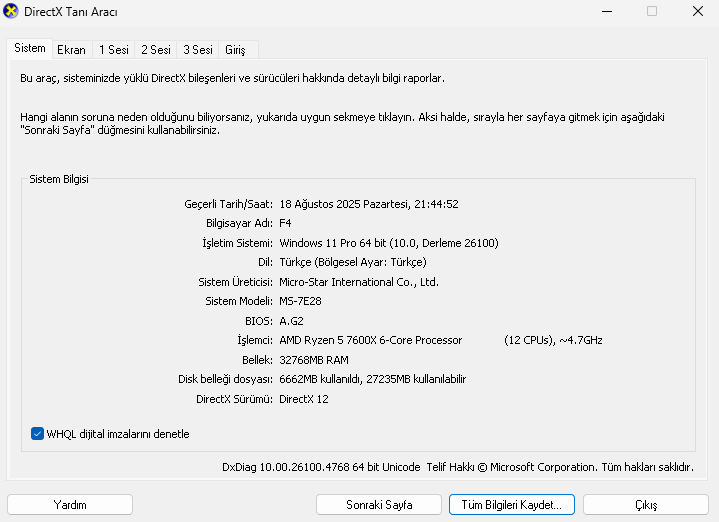
Task: Click the 32768MB RAM value
Action: [314, 360]
